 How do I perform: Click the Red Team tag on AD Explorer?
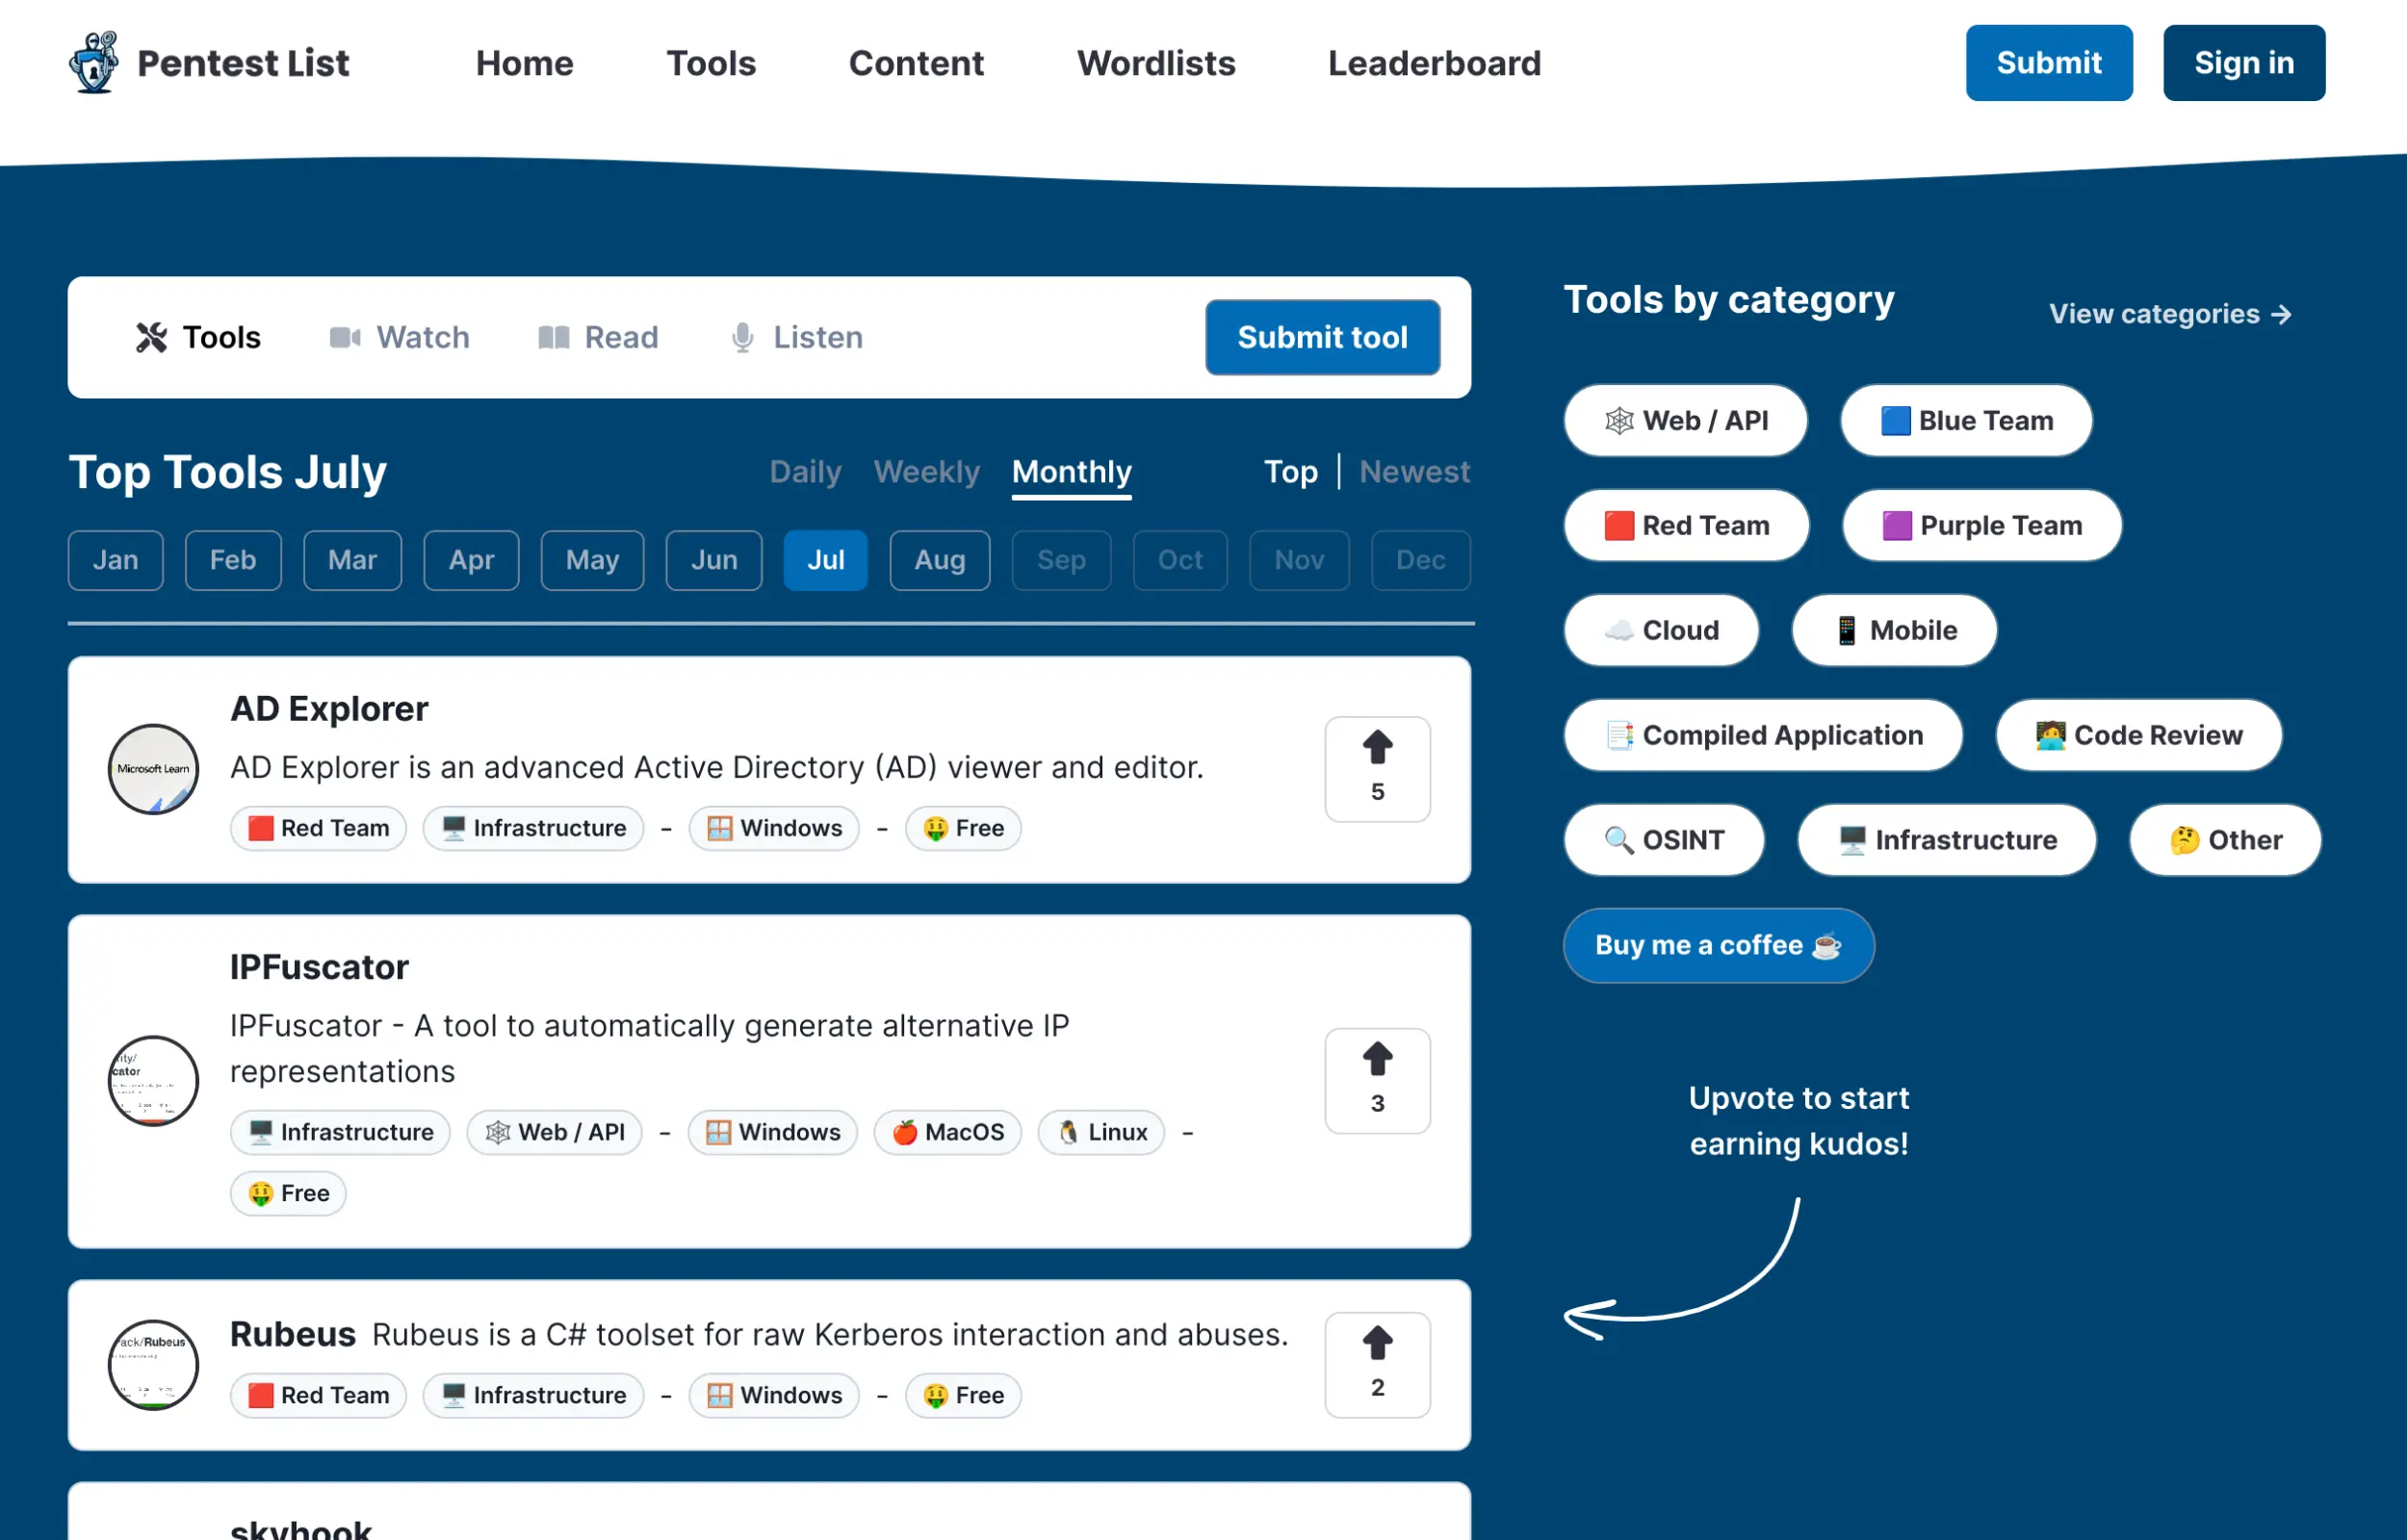pyautogui.click(x=318, y=828)
